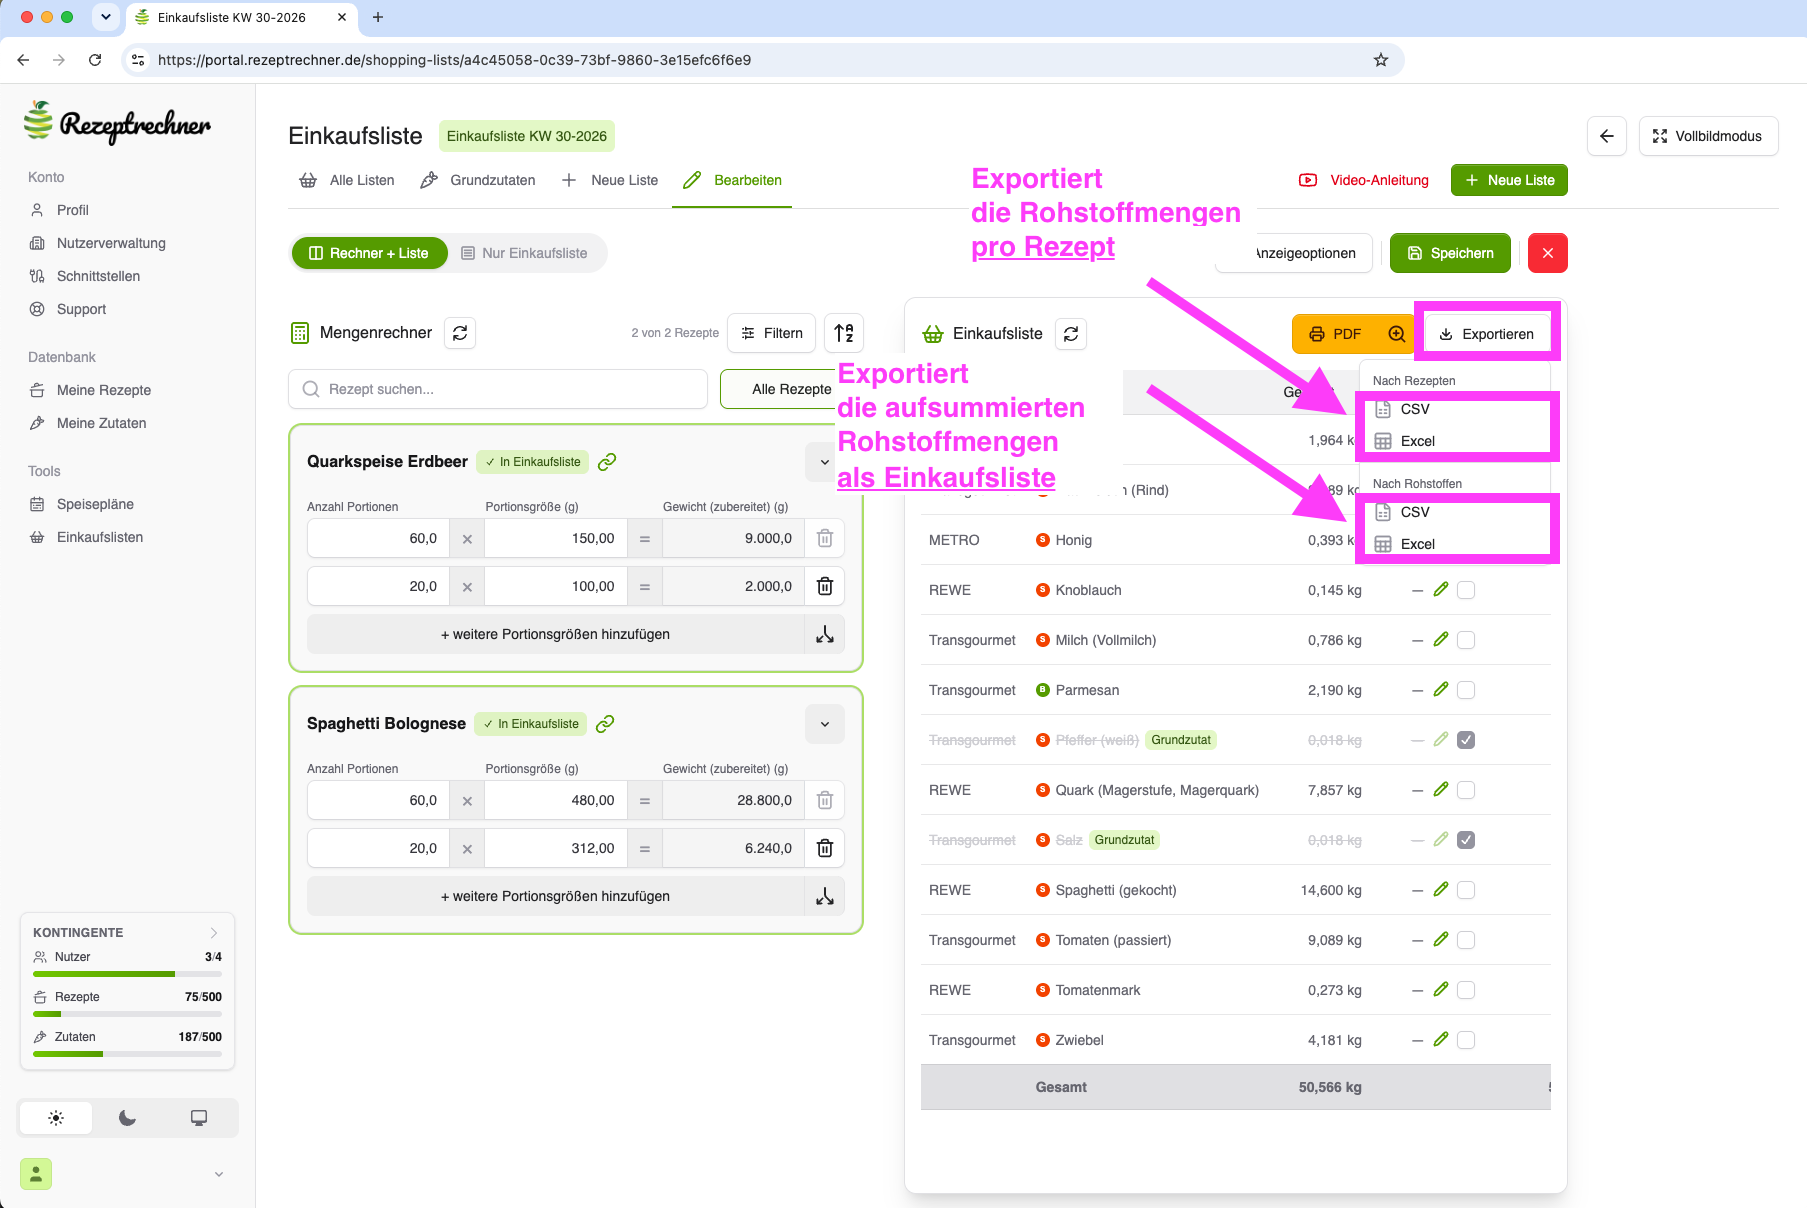Click the sort order icon beside Filtern

tap(844, 333)
